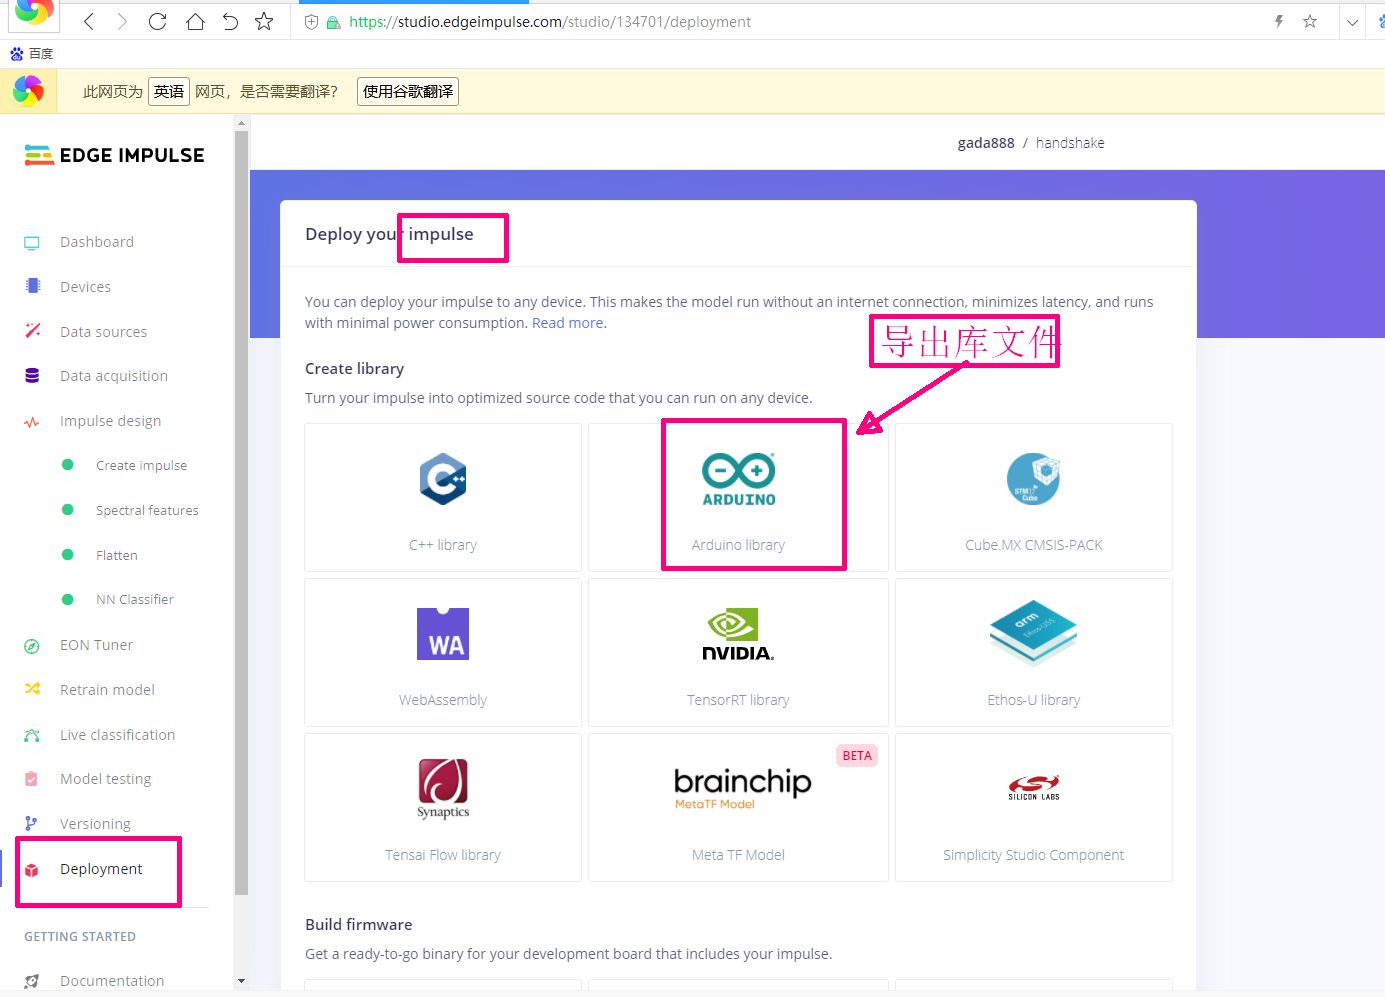Go to browser home page icon
Image resolution: width=1385 pixels, height=997 pixels.
click(x=195, y=21)
